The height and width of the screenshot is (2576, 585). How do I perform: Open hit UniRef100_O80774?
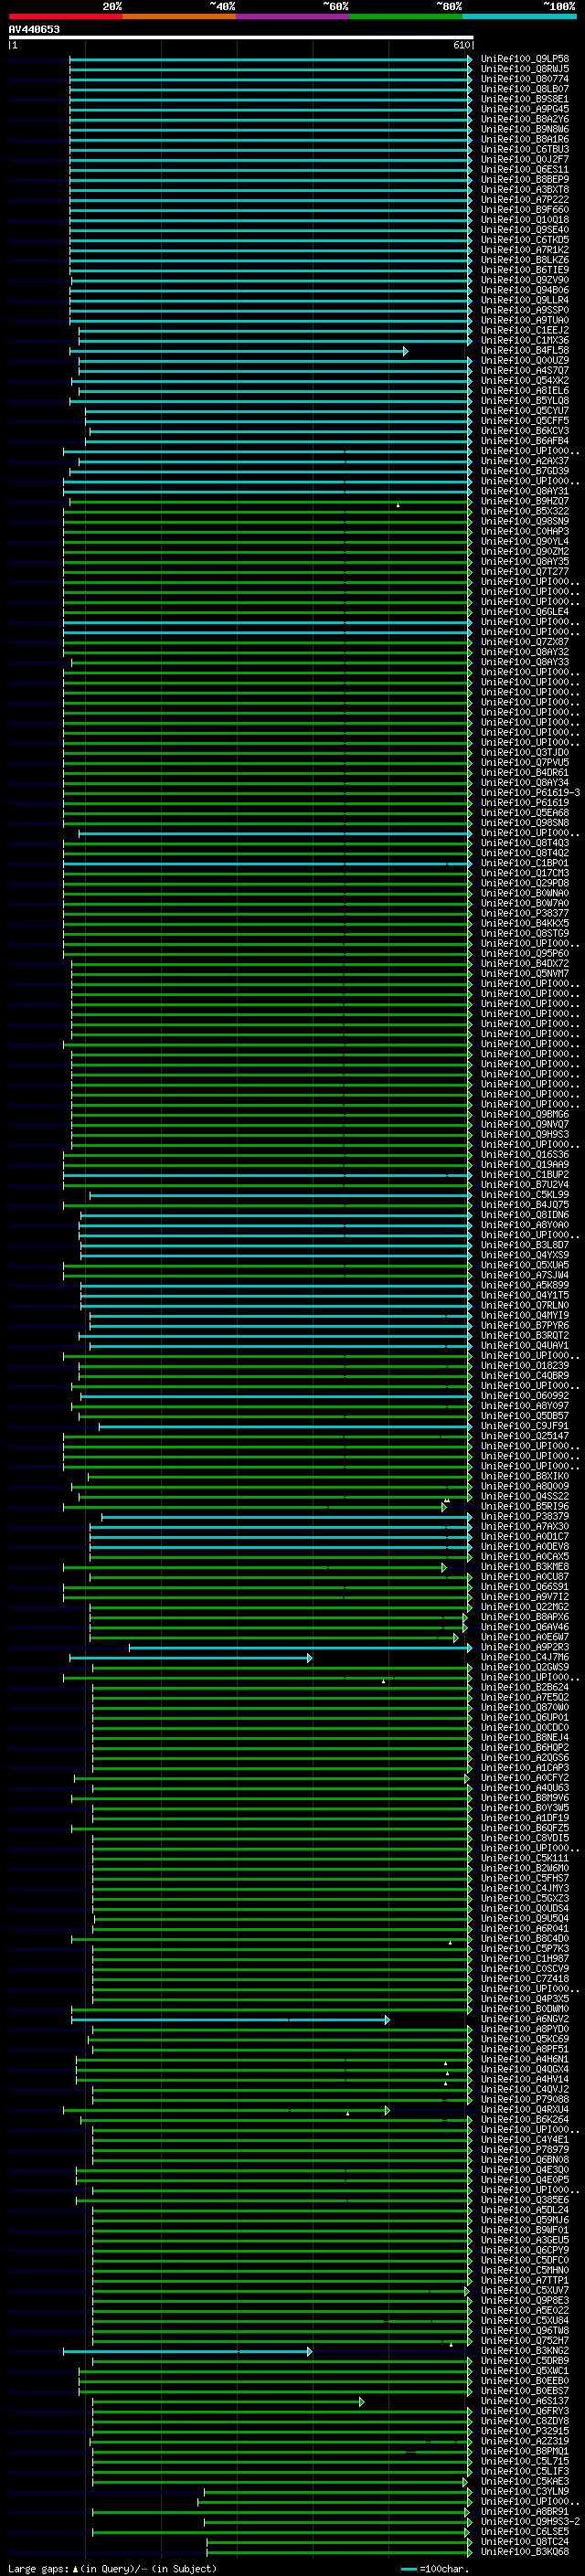tap(525, 79)
